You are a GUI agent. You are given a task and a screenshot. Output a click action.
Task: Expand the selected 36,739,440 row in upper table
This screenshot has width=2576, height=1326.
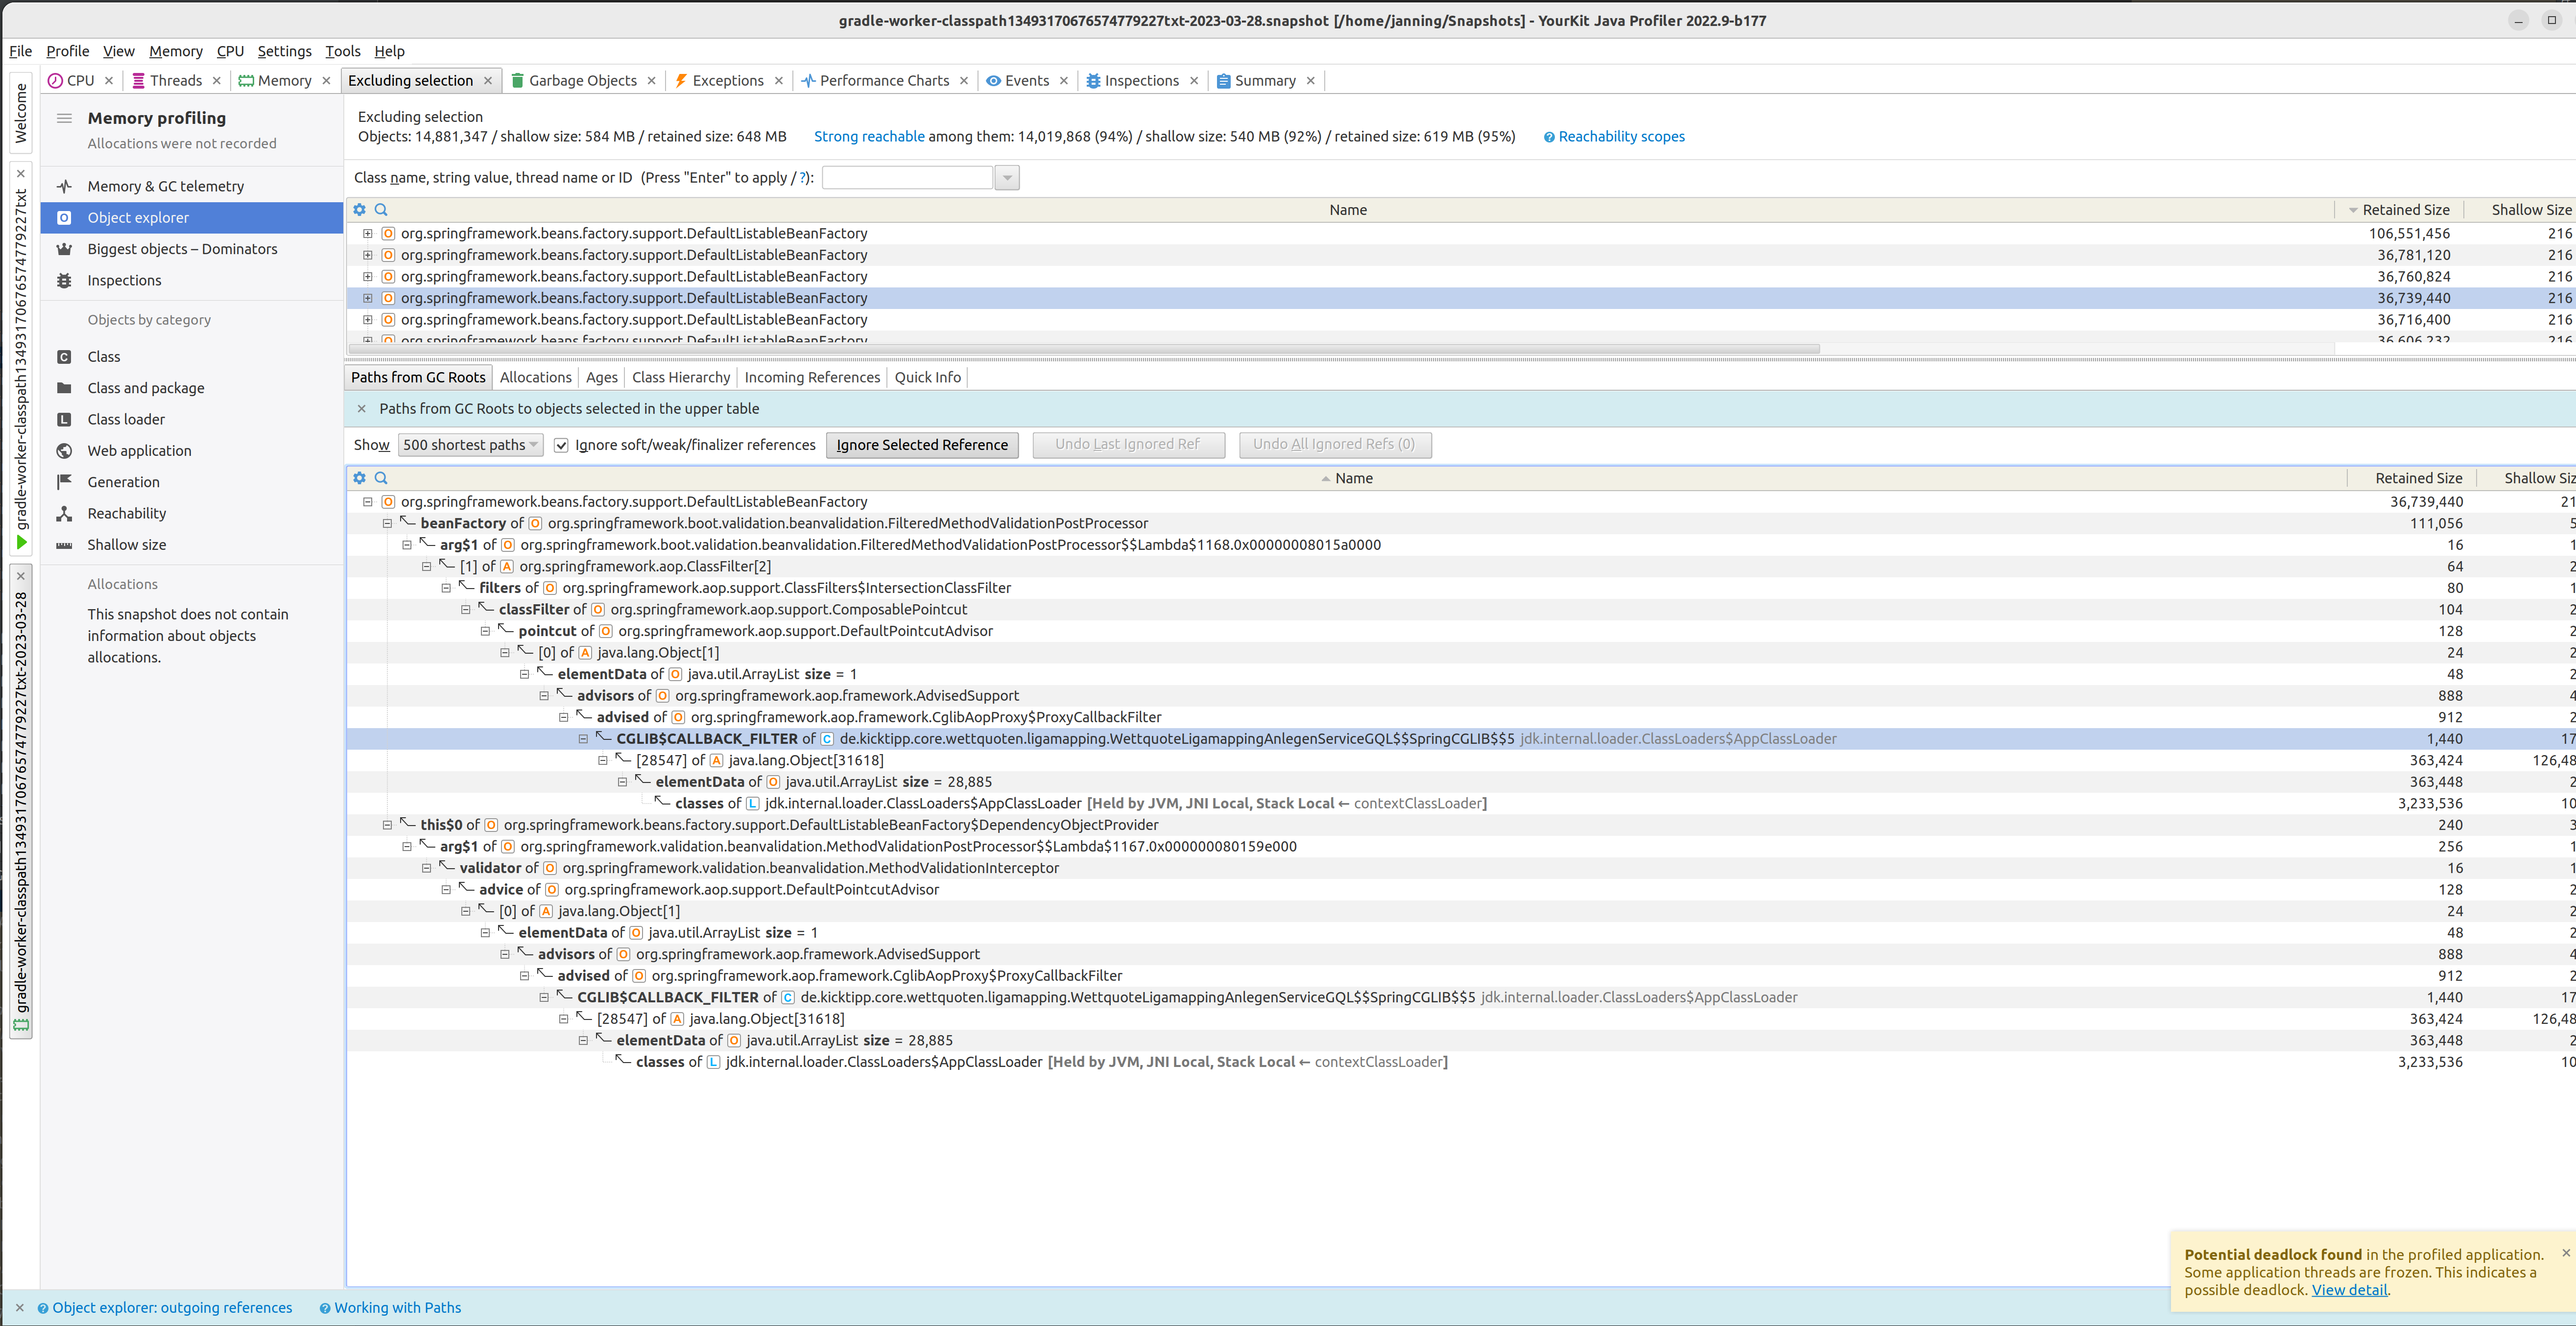point(367,298)
